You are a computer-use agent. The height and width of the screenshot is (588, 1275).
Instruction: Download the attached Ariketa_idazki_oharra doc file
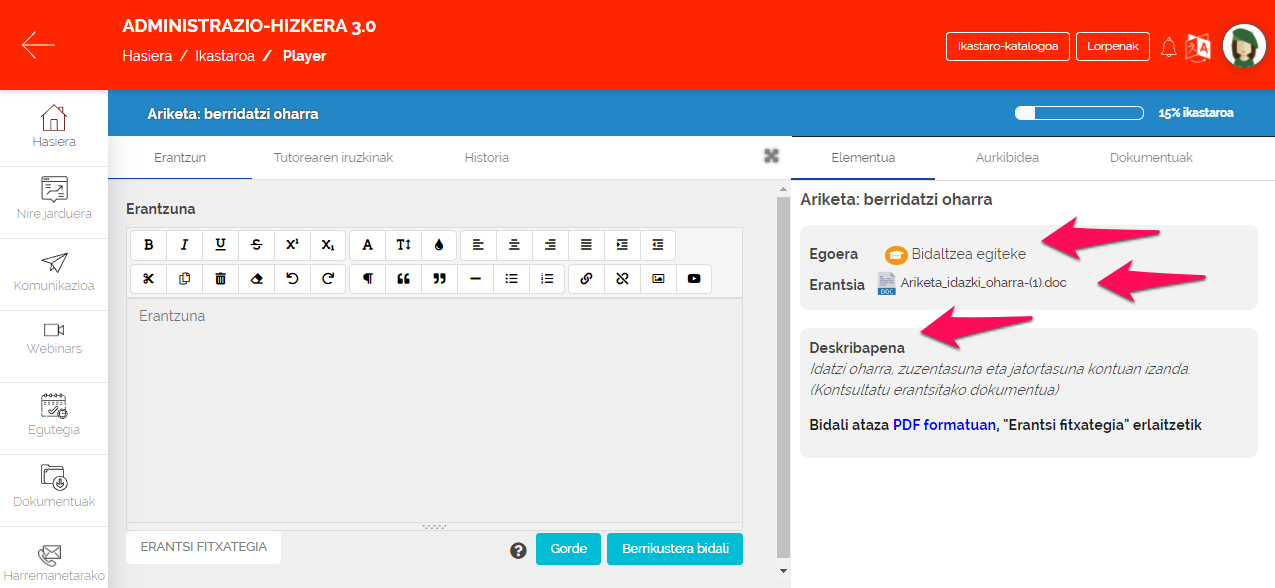983,283
